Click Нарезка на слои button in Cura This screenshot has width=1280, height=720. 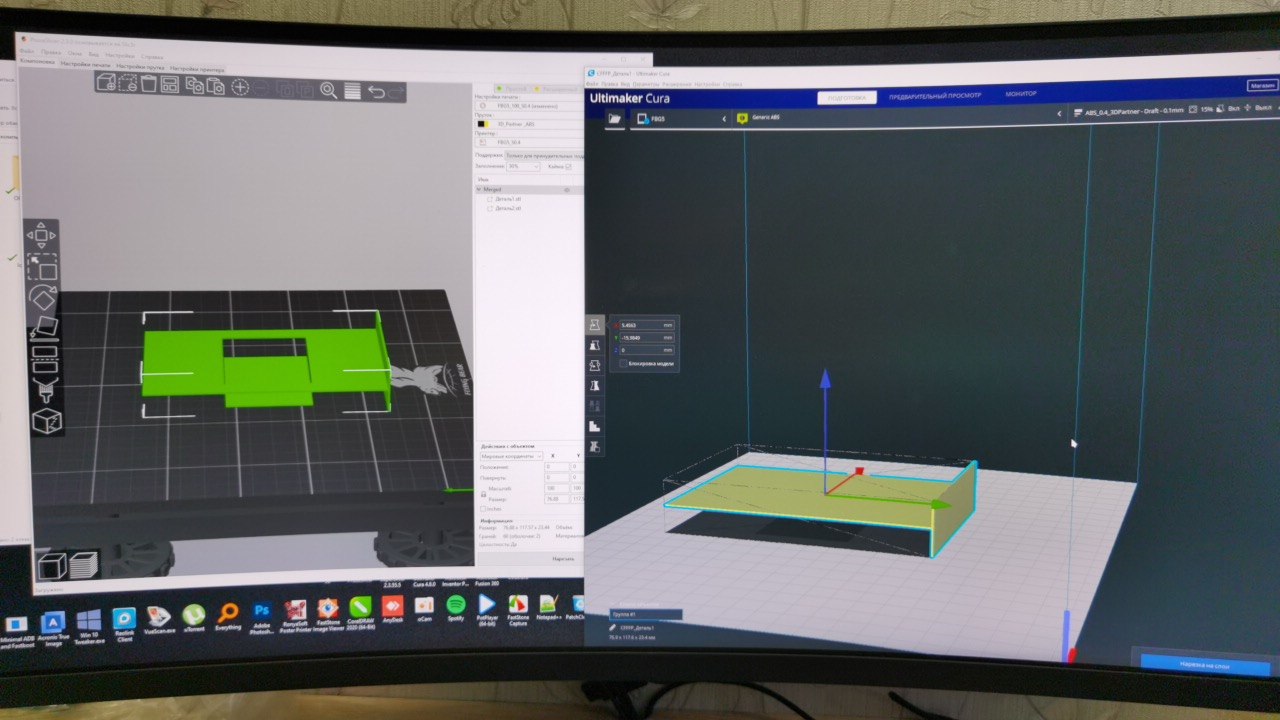click(1205, 665)
